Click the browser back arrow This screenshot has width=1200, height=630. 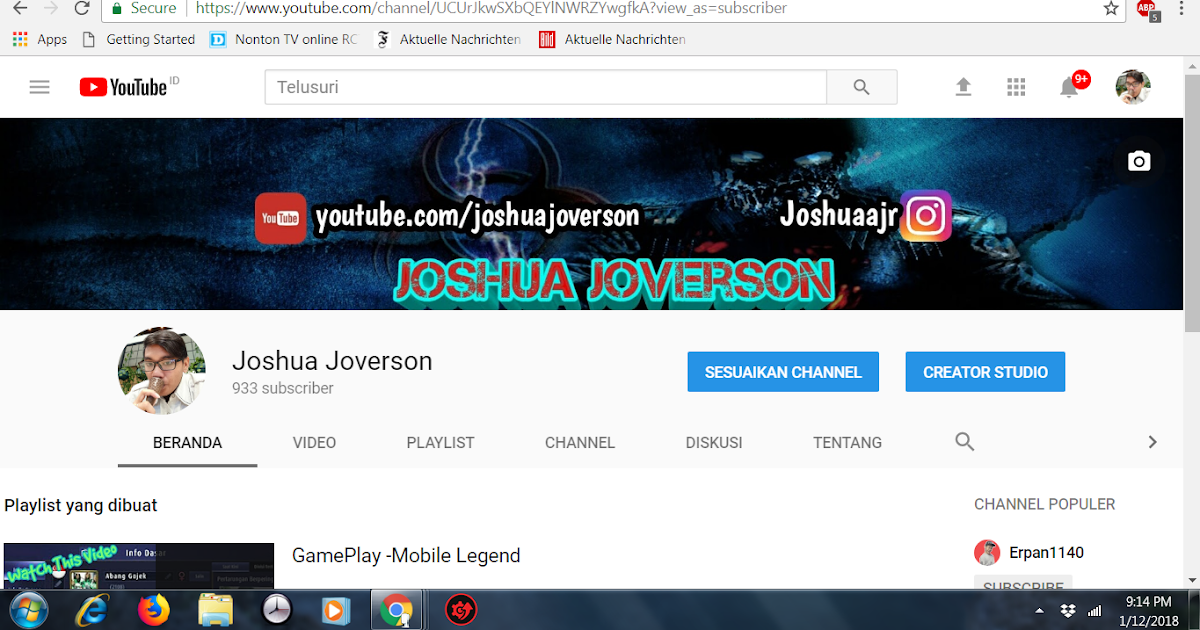coord(19,8)
